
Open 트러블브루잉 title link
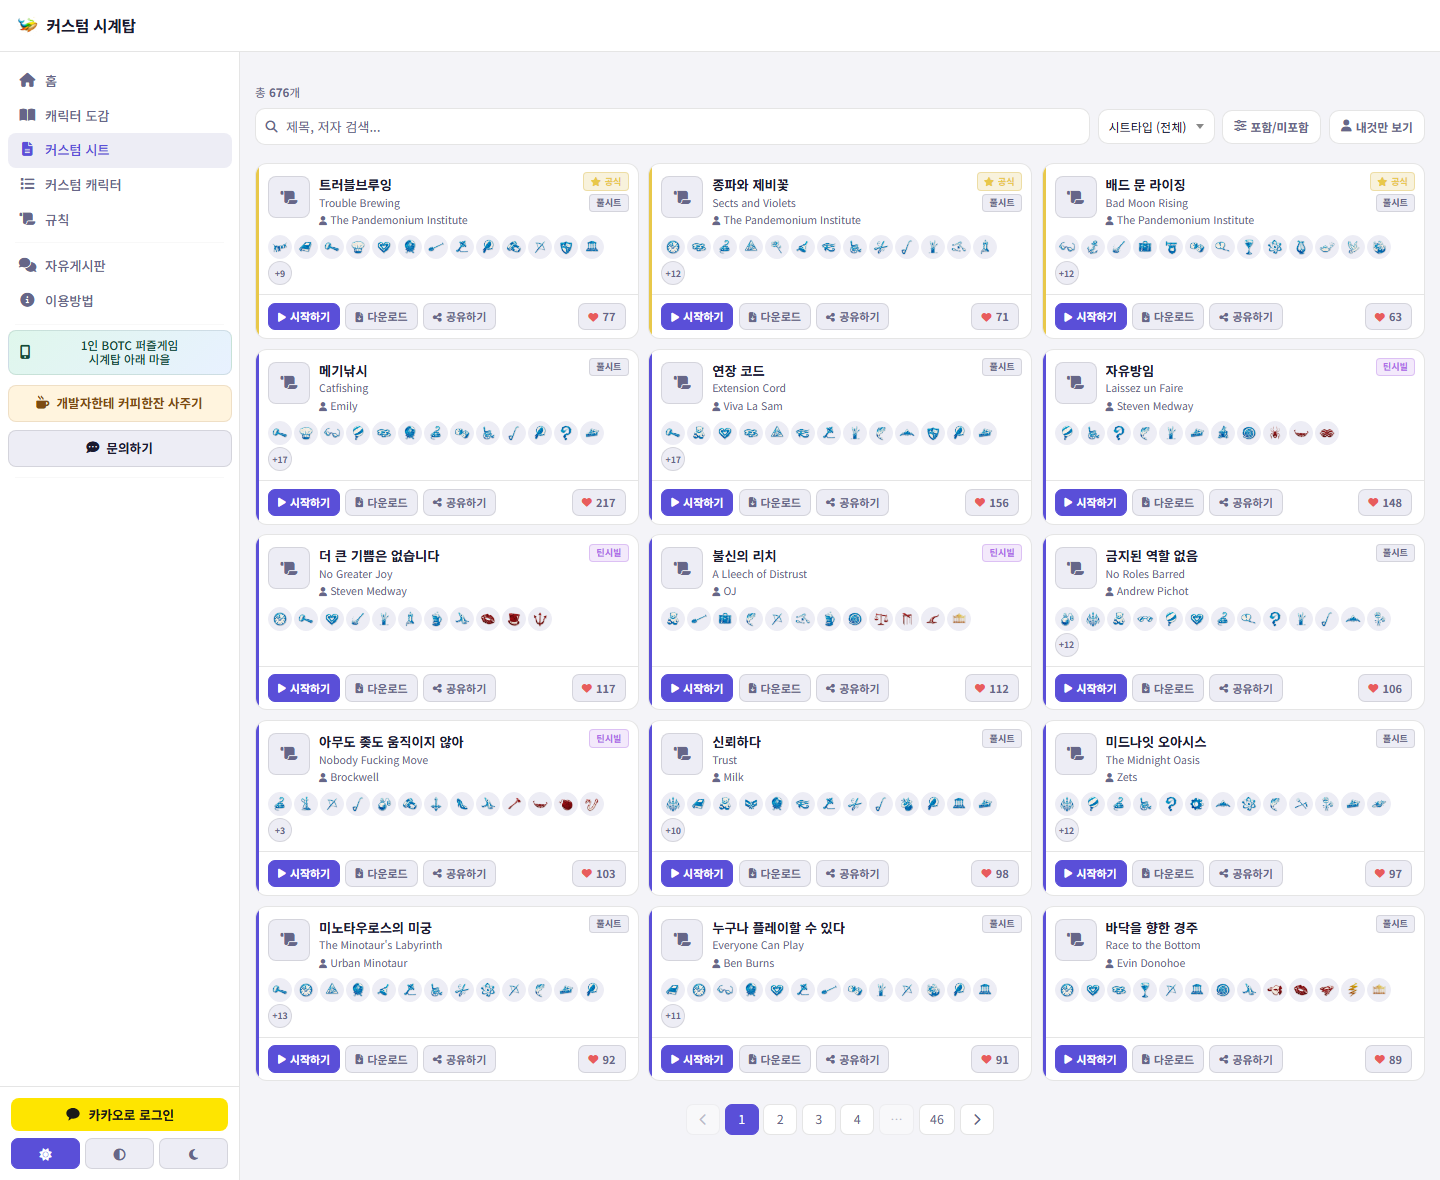[x=355, y=185]
